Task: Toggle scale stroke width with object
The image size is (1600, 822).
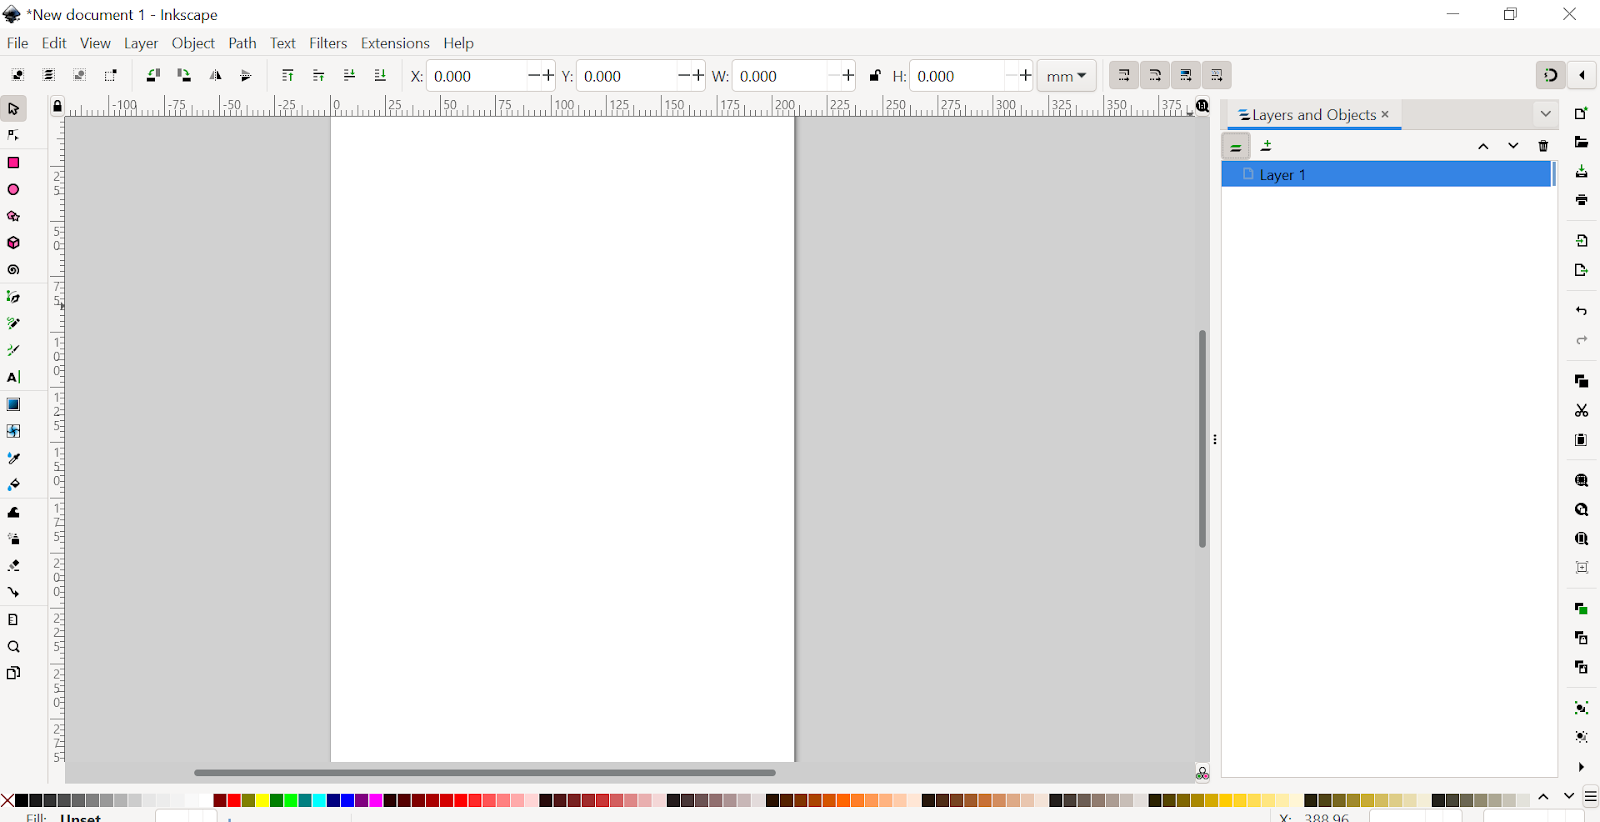Action: coord(1124,75)
